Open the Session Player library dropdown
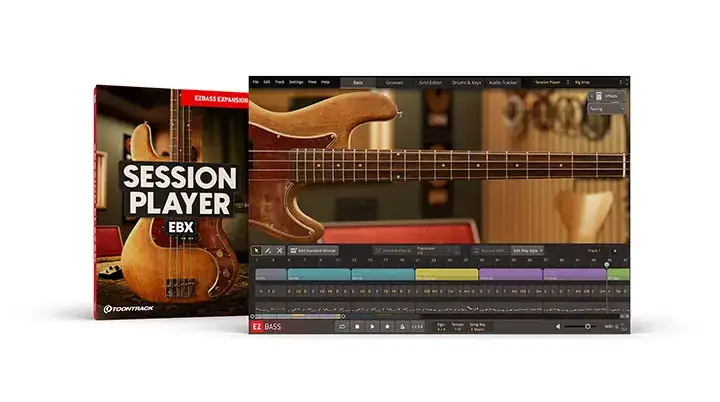 [552, 82]
